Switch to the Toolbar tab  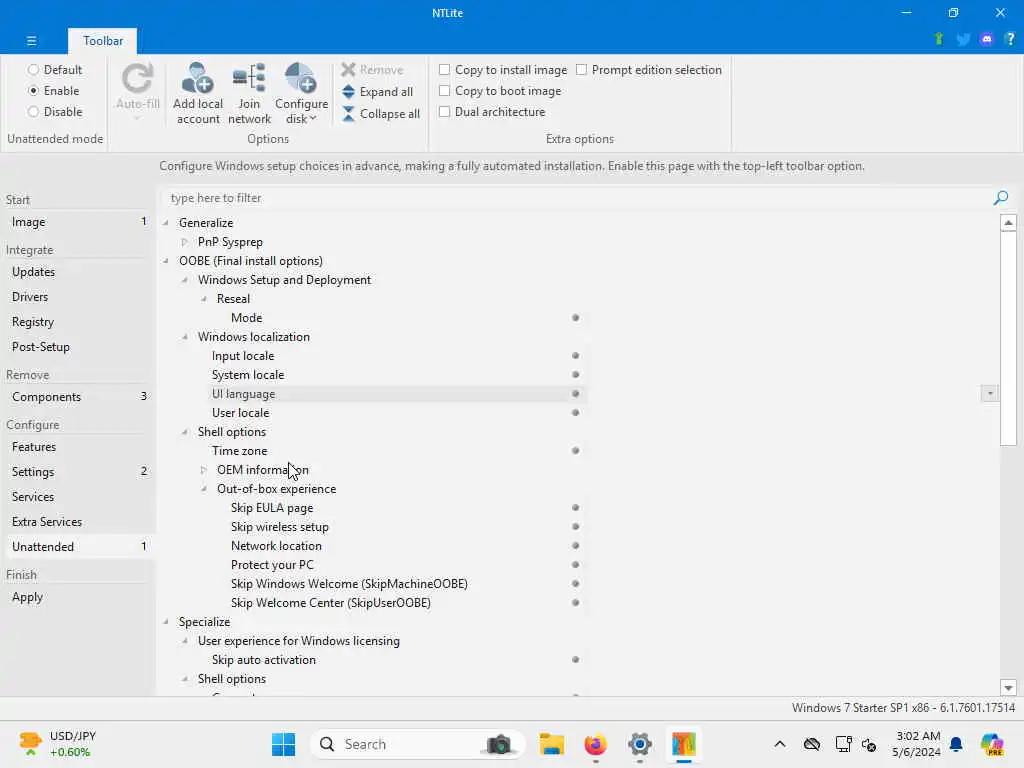[103, 40]
